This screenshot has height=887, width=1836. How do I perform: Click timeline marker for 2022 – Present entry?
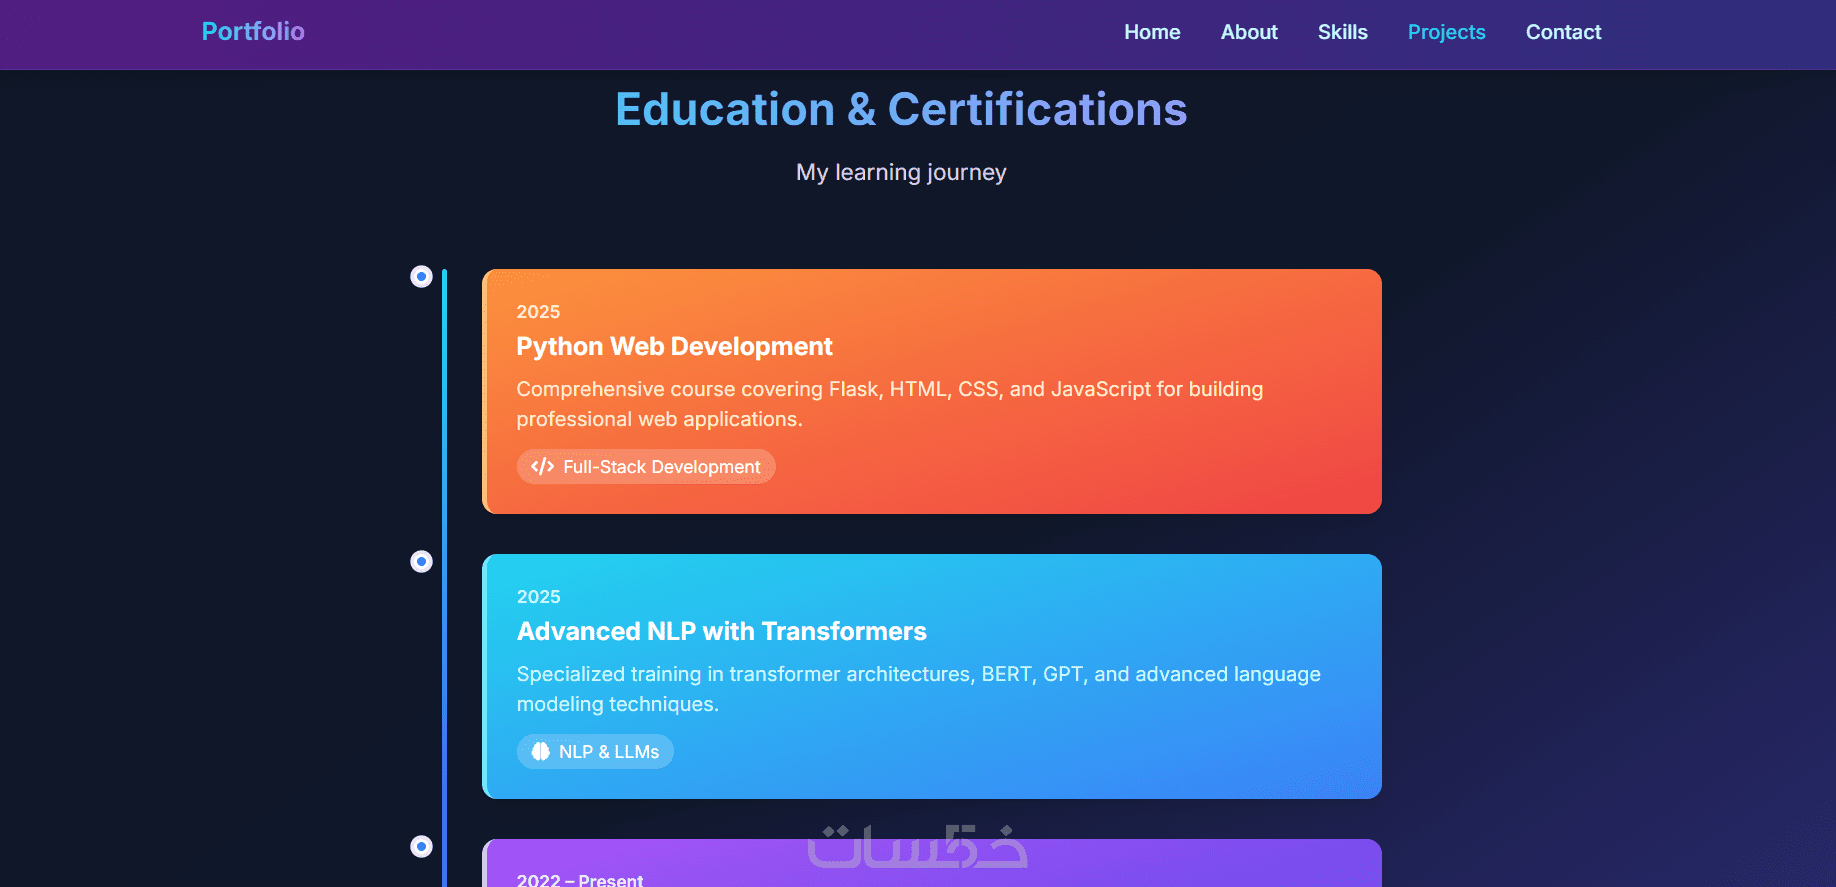pyautogui.click(x=422, y=846)
